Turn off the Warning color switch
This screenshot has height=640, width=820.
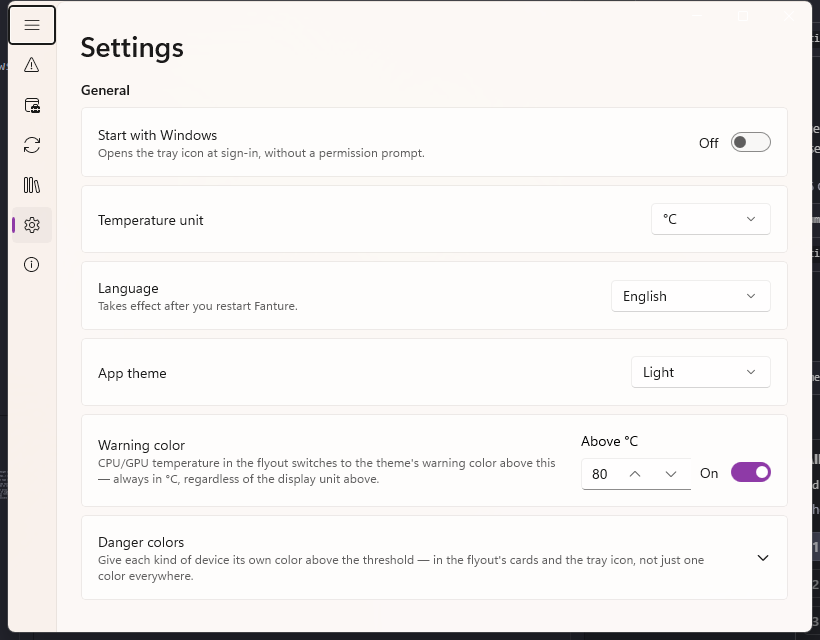750,472
